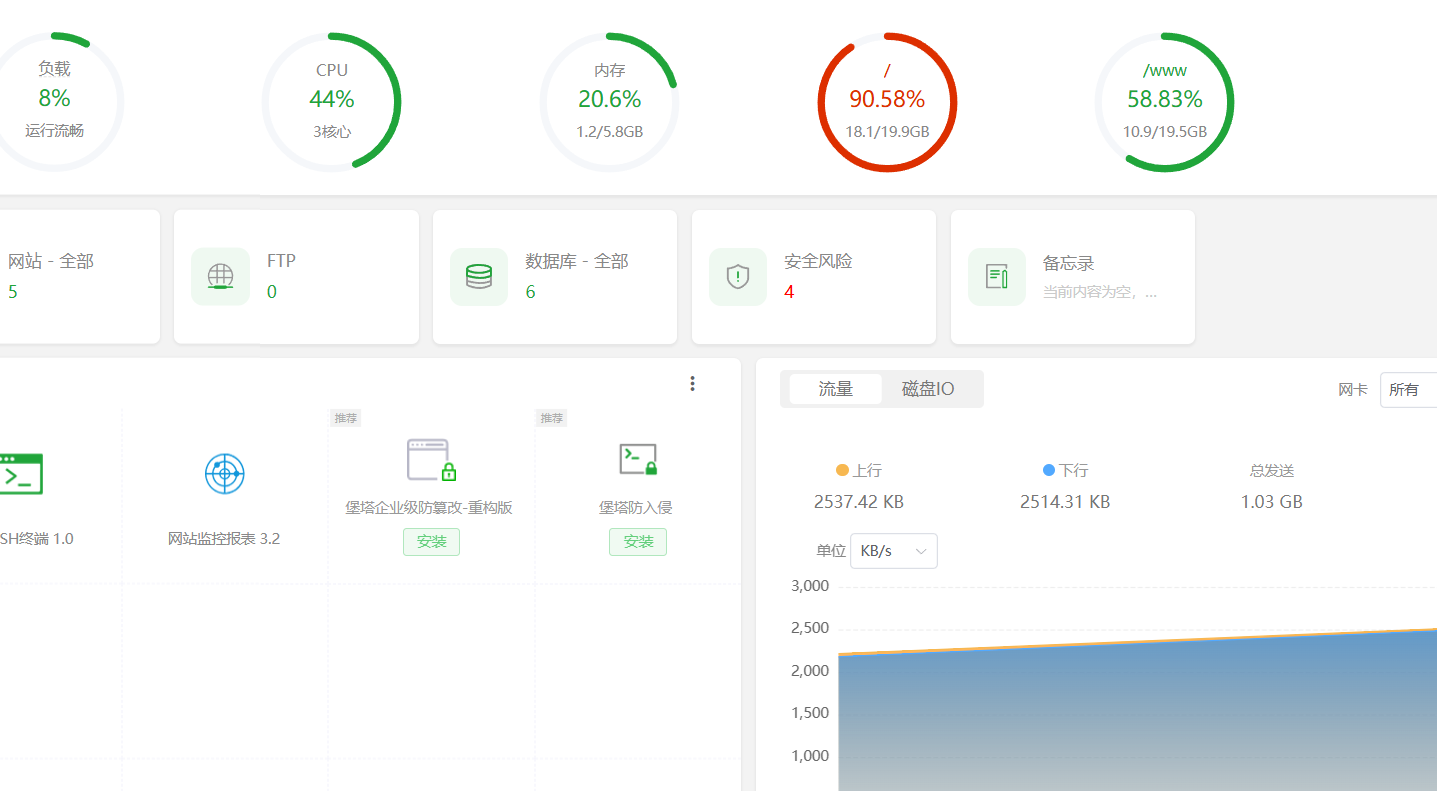Click the root disk 90.58% gauge
Screen dimensions: 1437x791
(x=888, y=102)
